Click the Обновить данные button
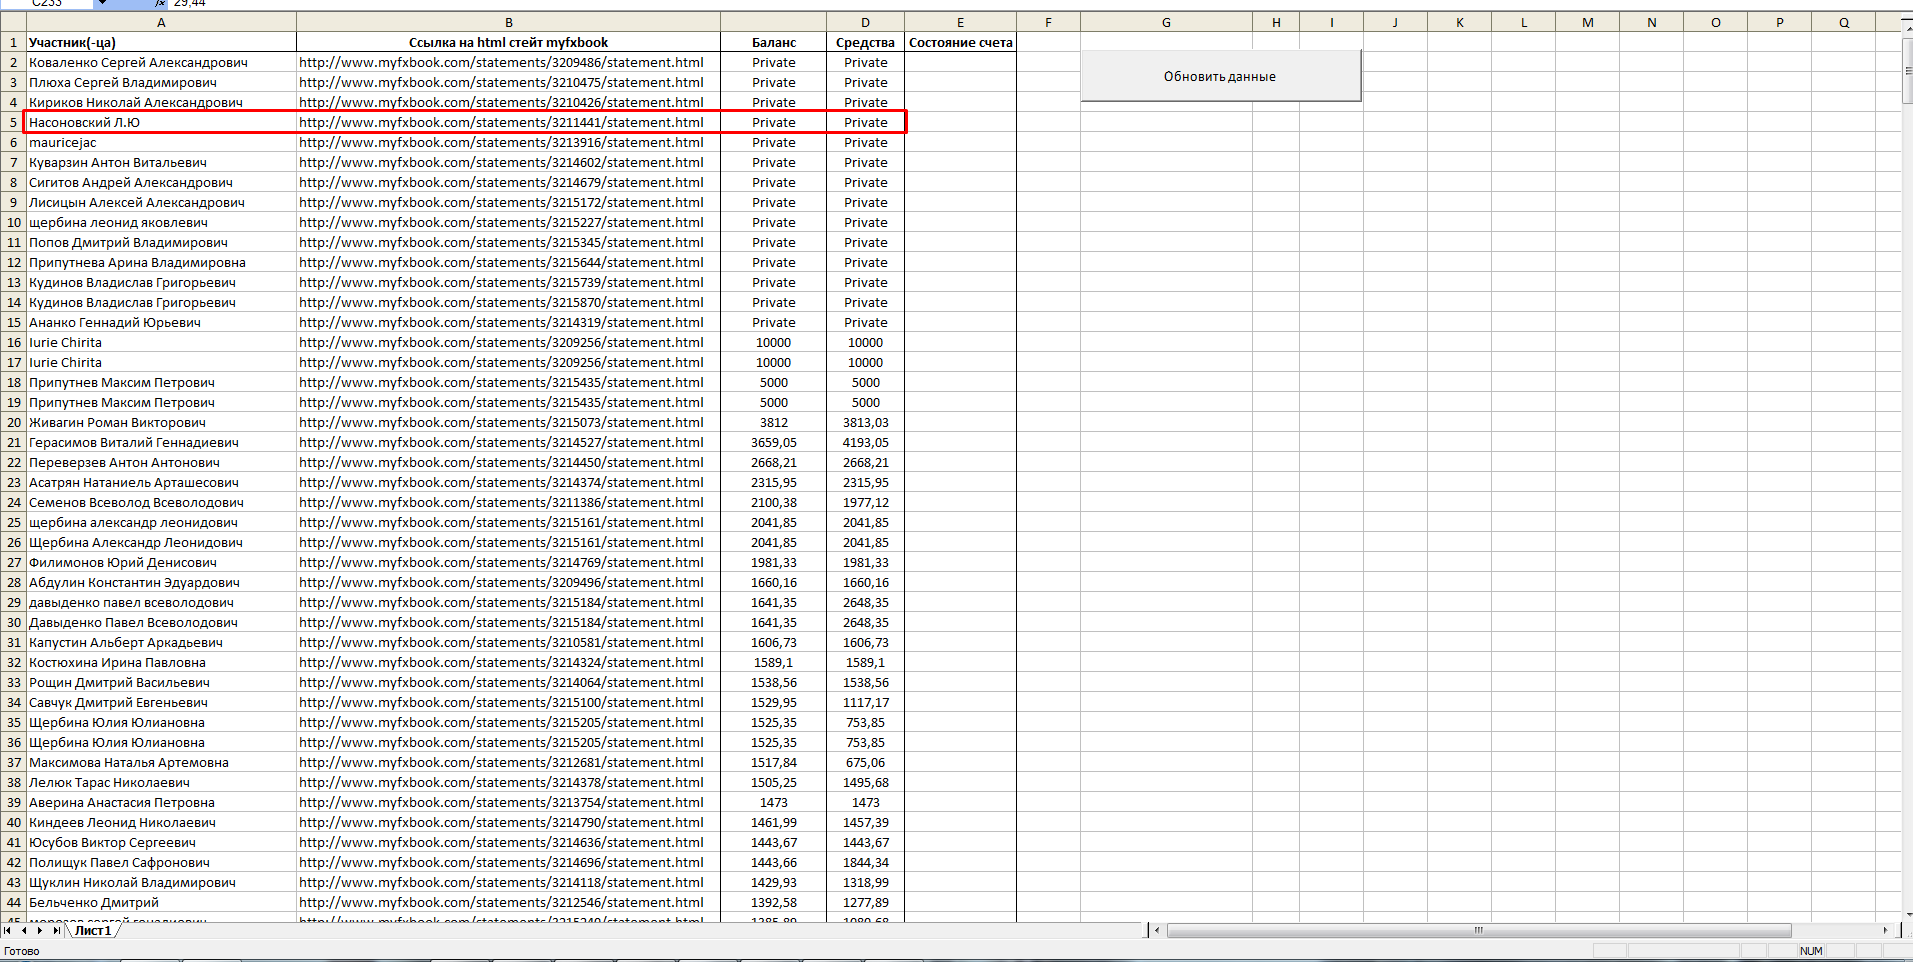The image size is (1913, 962). coord(1220,76)
